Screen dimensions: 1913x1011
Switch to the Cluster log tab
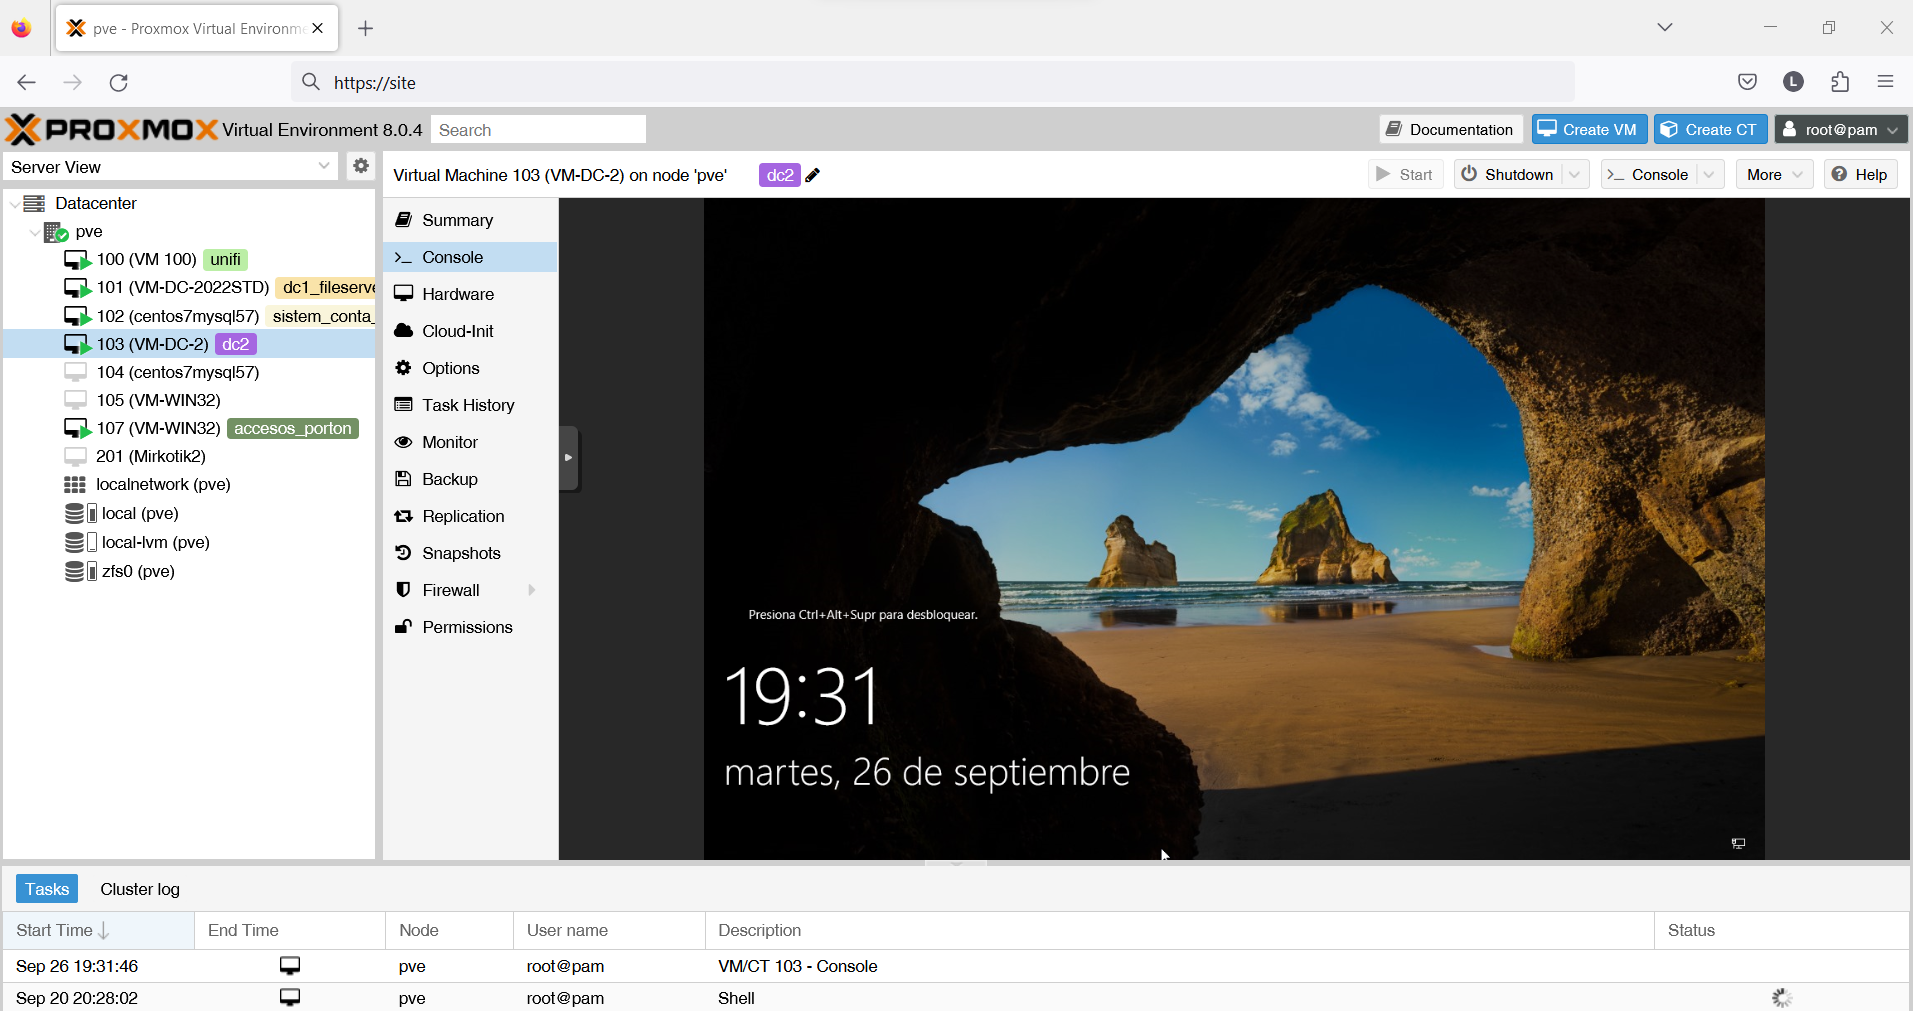140,889
